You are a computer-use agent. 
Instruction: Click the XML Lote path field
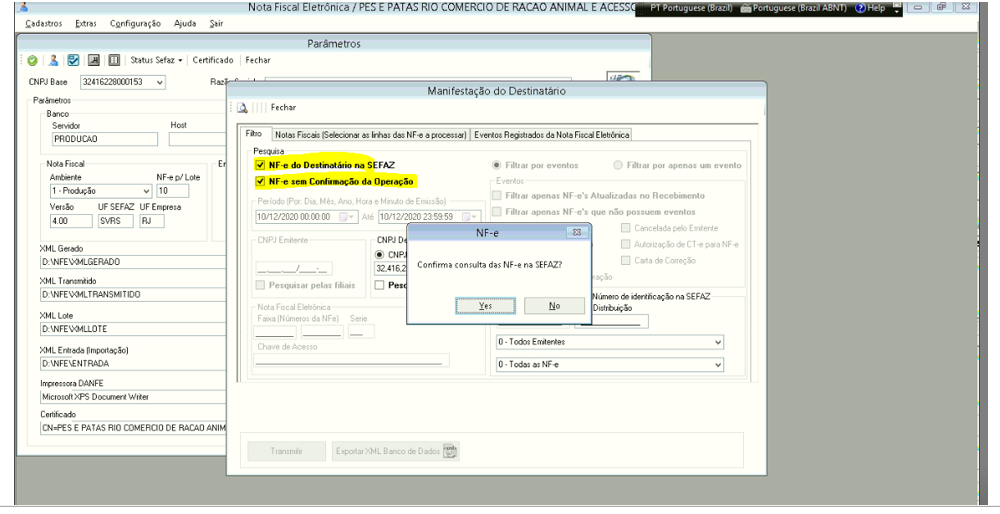(133, 329)
